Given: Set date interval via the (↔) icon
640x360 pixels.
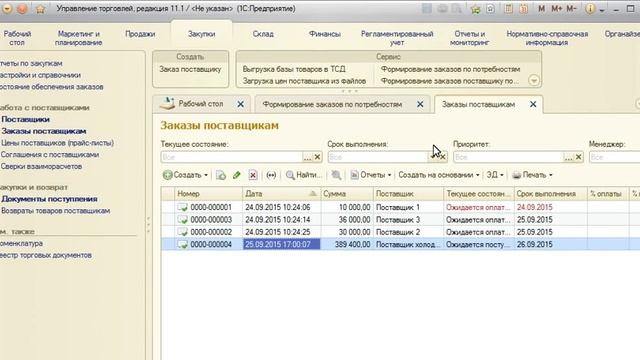Looking at the screenshot, I should pyautogui.click(x=271, y=175).
